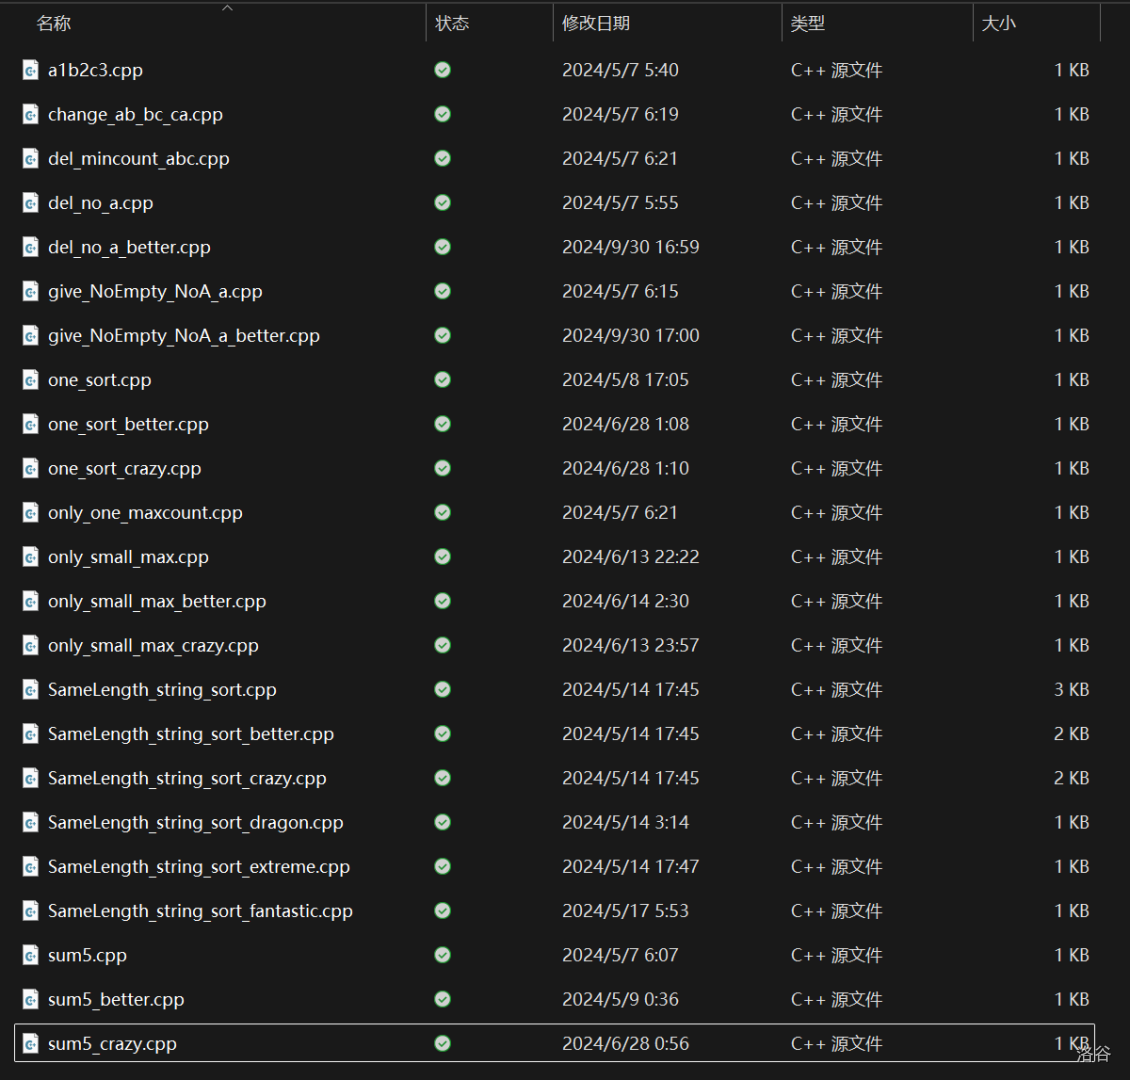Select give_NoEmpty_NoA_a_better.cpp file name
Screen dimensions: 1130x1080
click(184, 336)
